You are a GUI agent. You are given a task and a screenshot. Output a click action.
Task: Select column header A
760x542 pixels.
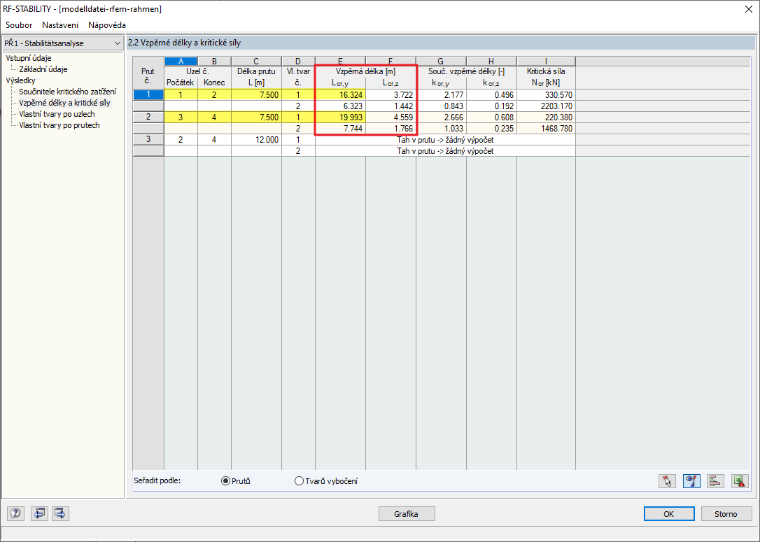click(x=181, y=61)
